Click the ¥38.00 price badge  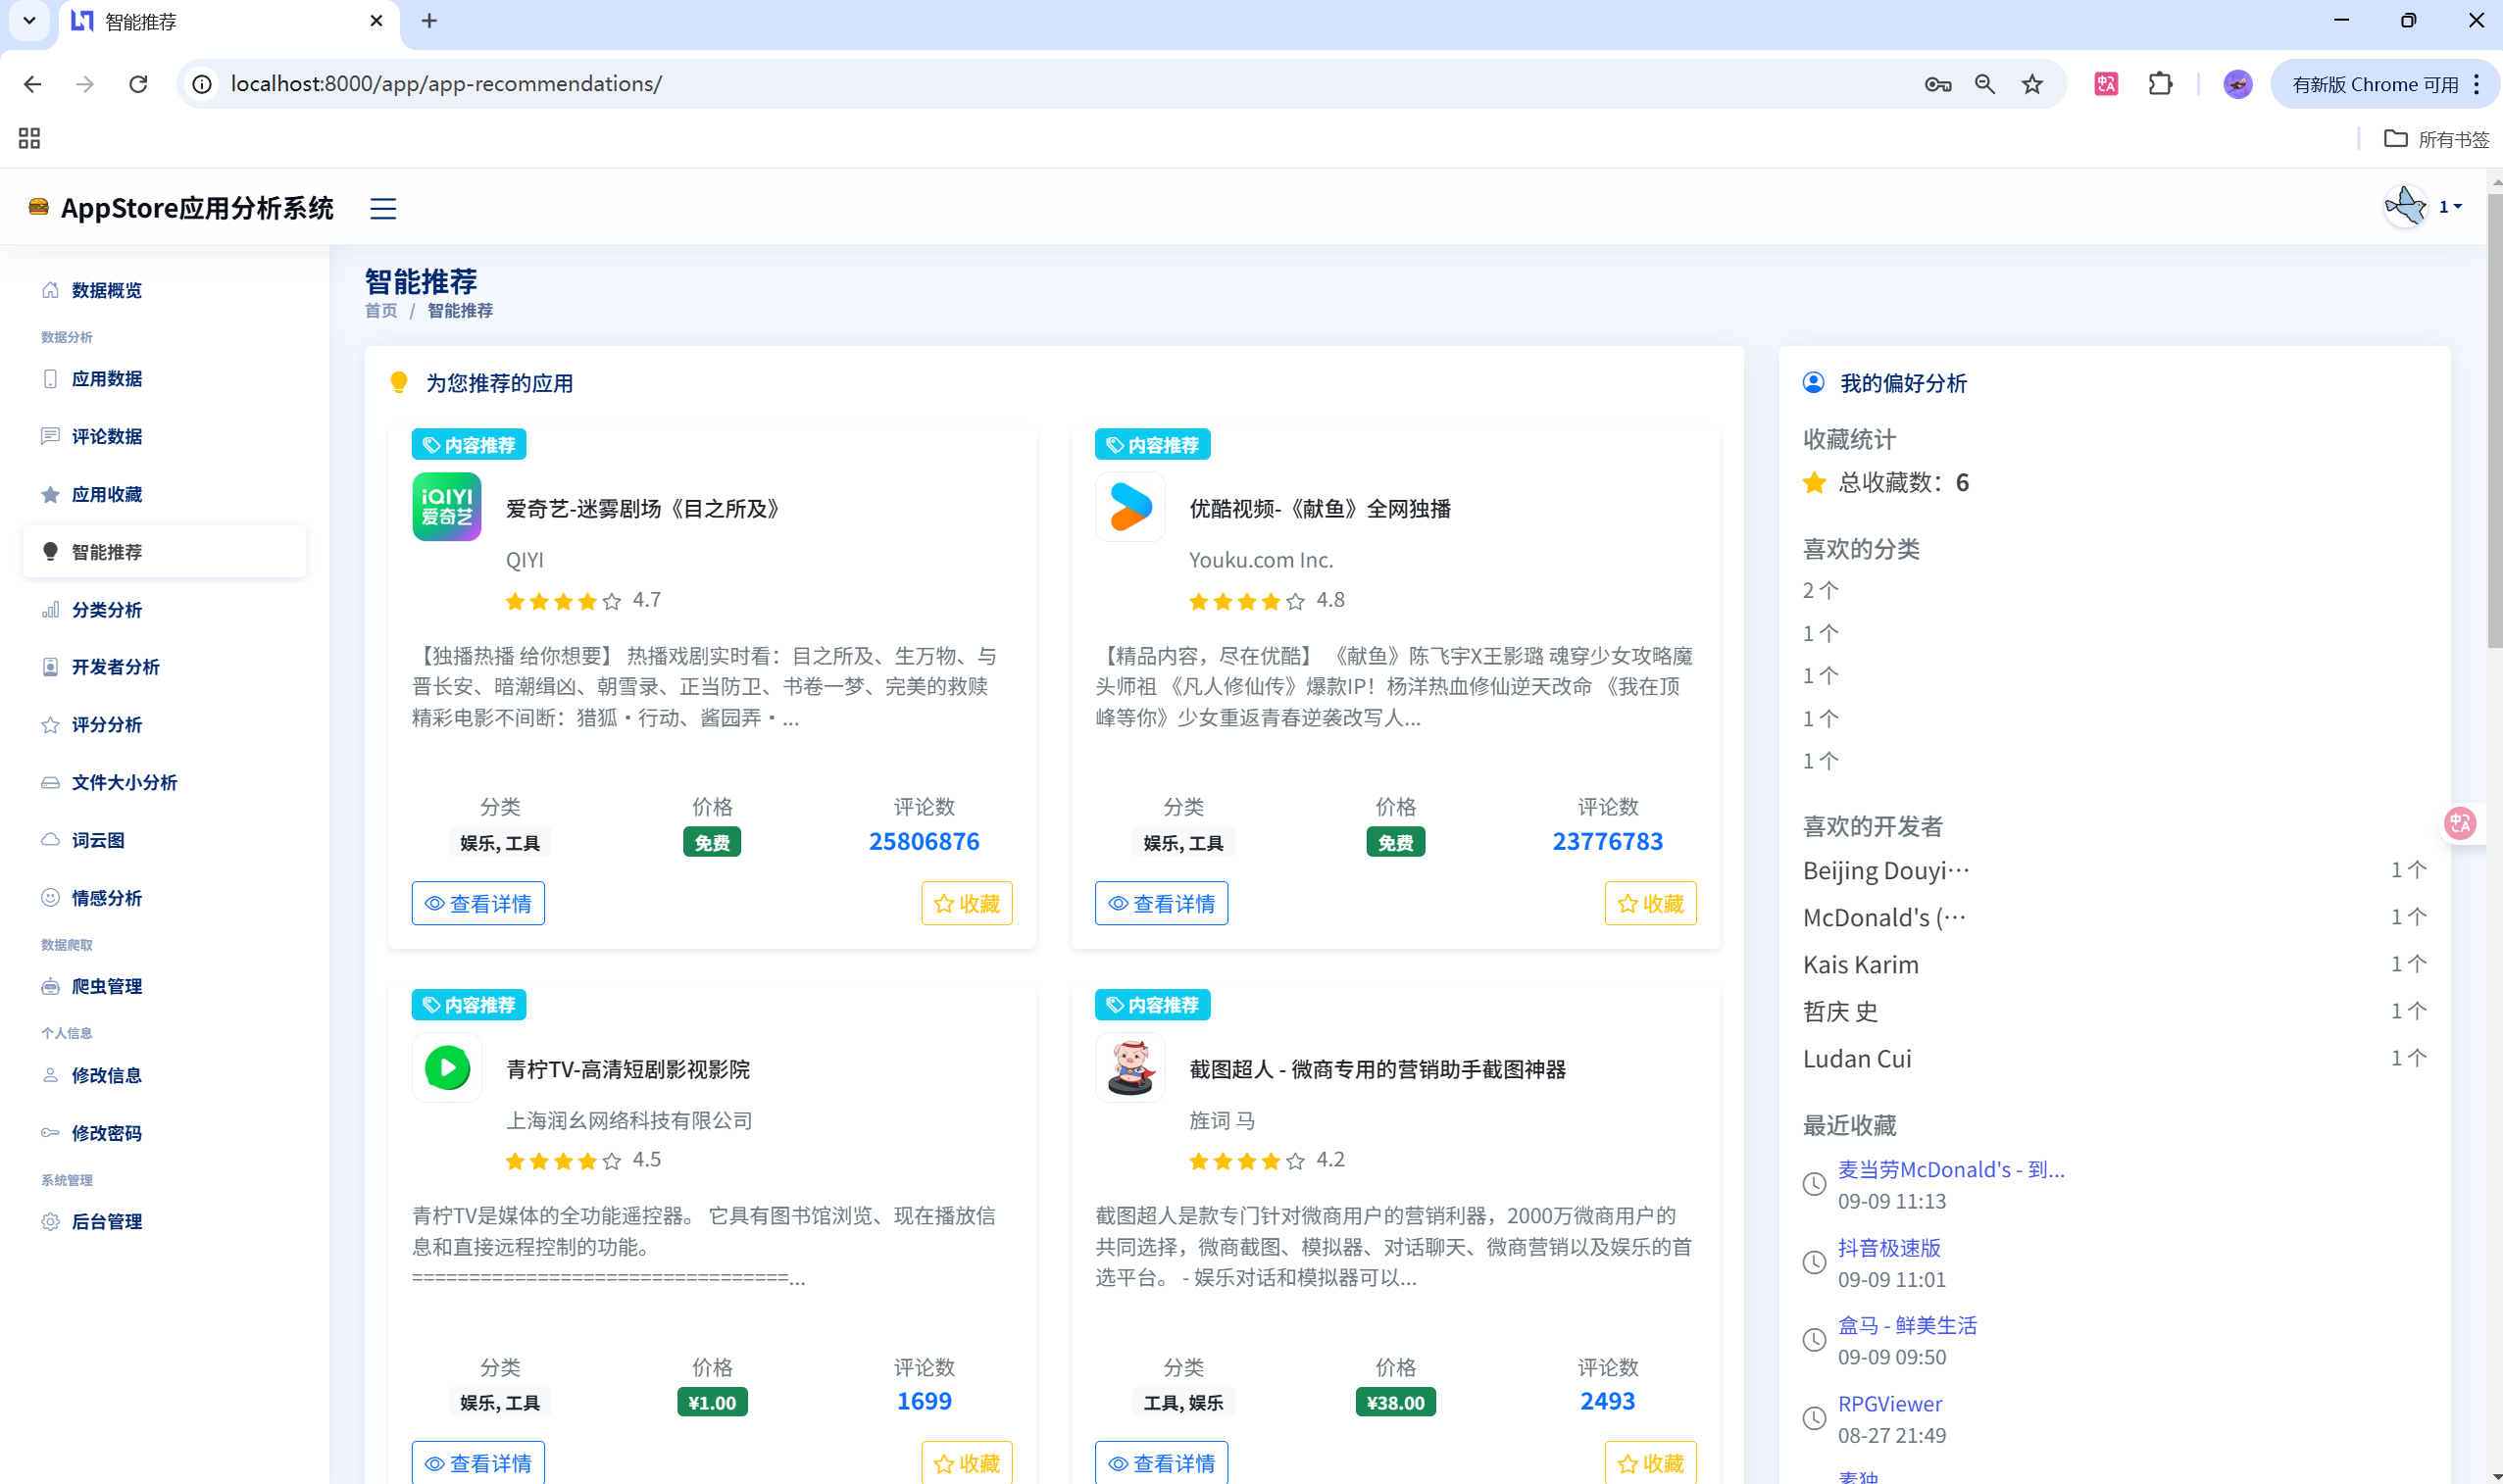click(1396, 1403)
